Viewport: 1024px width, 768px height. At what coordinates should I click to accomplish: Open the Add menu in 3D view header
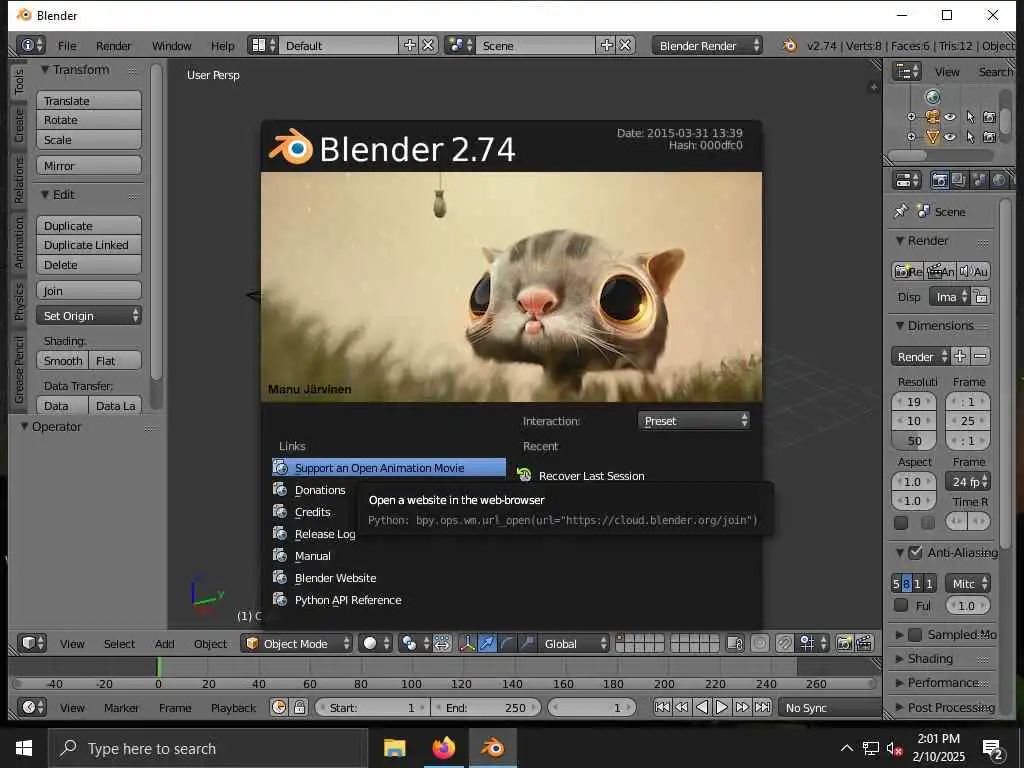coord(165,643)
